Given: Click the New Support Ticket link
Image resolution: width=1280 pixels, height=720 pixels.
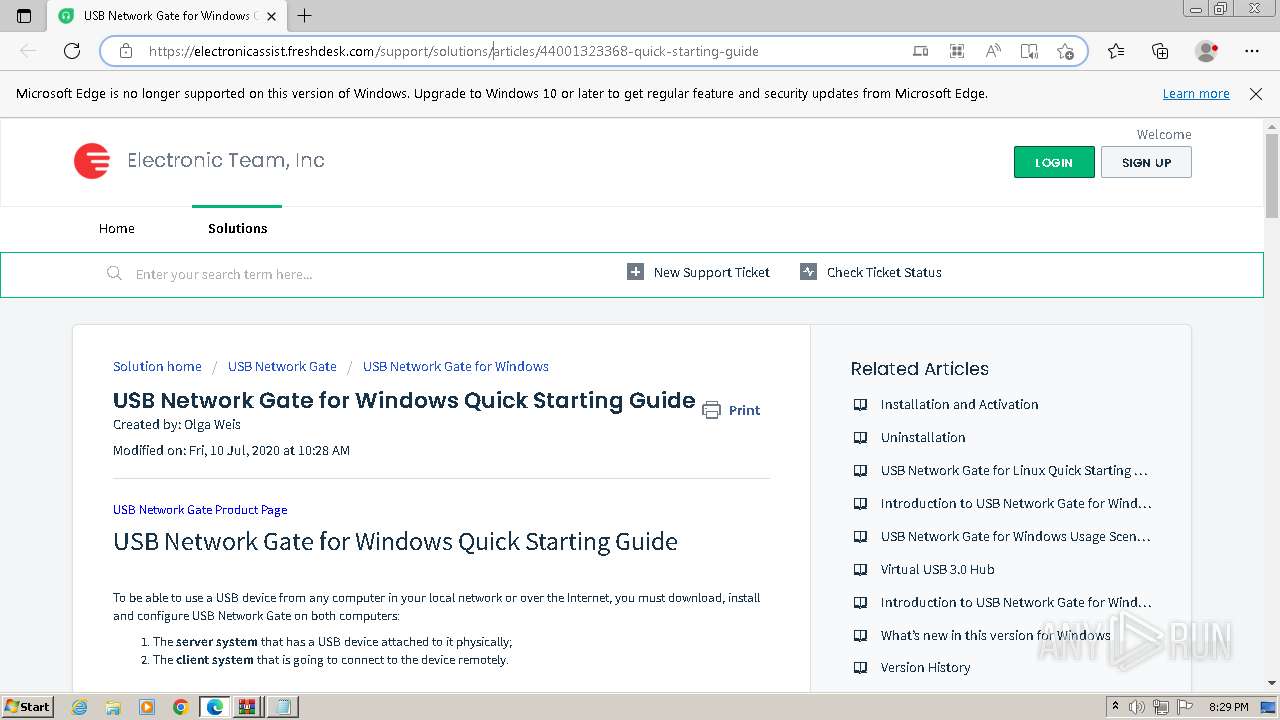Looking at the screenshot, I should tap(712, 272).
